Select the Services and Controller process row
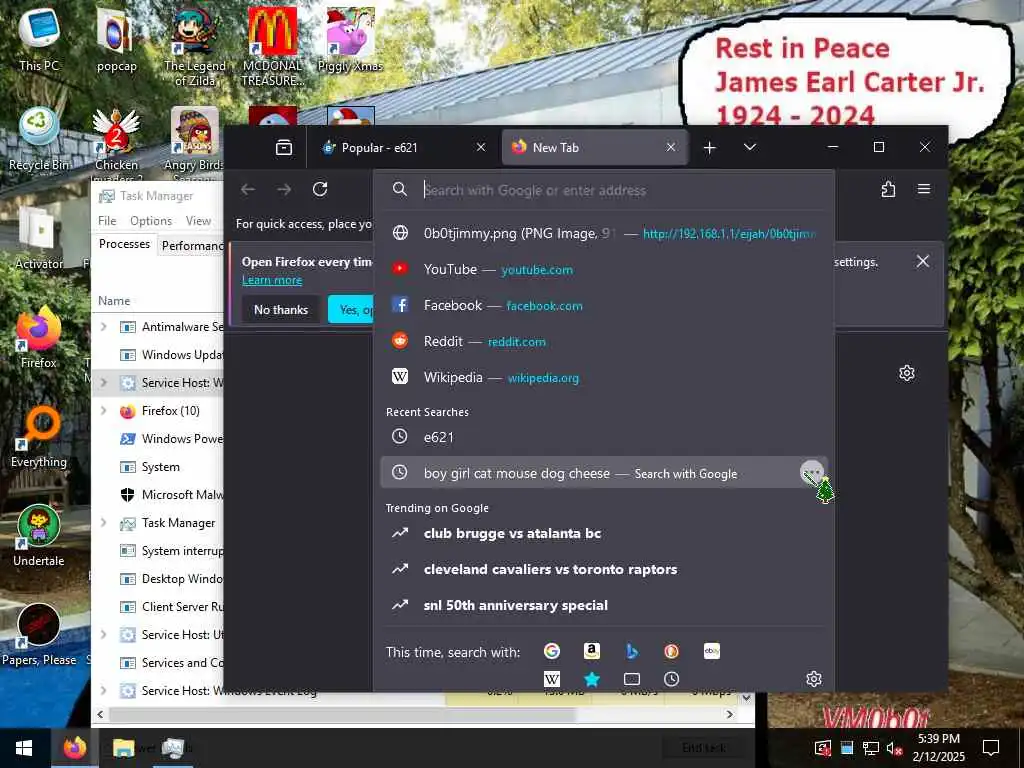Screen dimensions: 1024x768 158,662
